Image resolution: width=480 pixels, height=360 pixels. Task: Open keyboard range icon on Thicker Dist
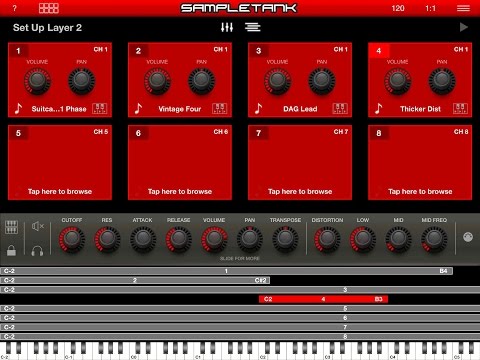(x=460, y=108)
